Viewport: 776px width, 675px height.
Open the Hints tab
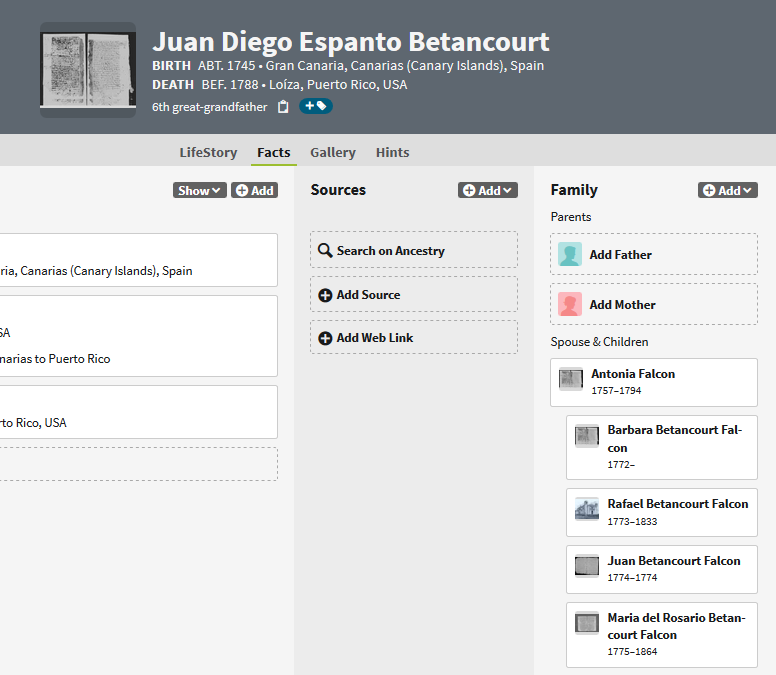392,153
